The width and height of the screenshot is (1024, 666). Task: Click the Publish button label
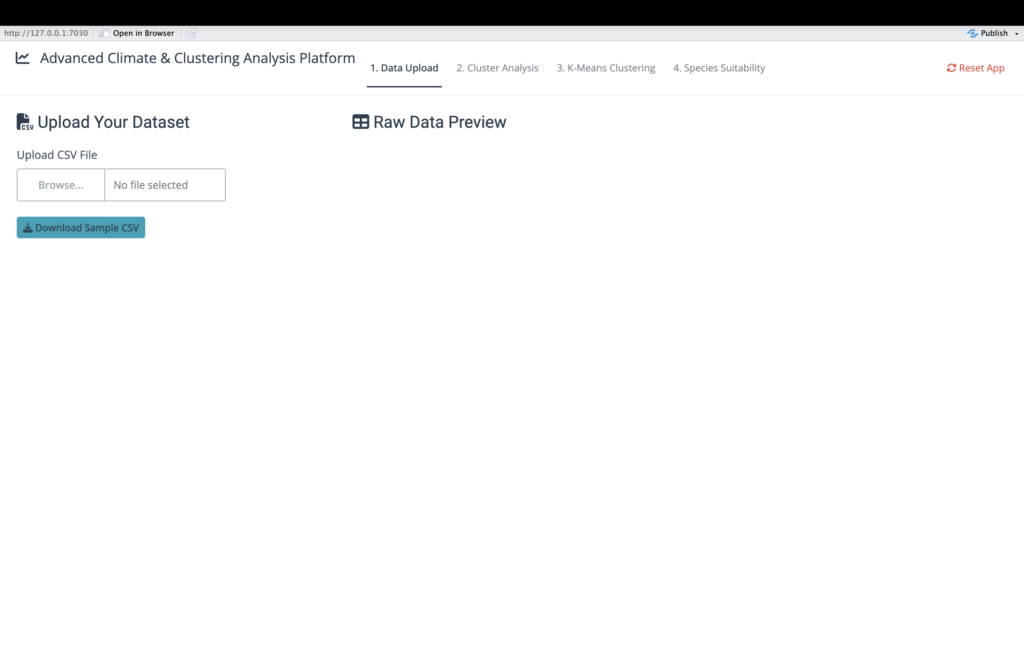point(994,33)
